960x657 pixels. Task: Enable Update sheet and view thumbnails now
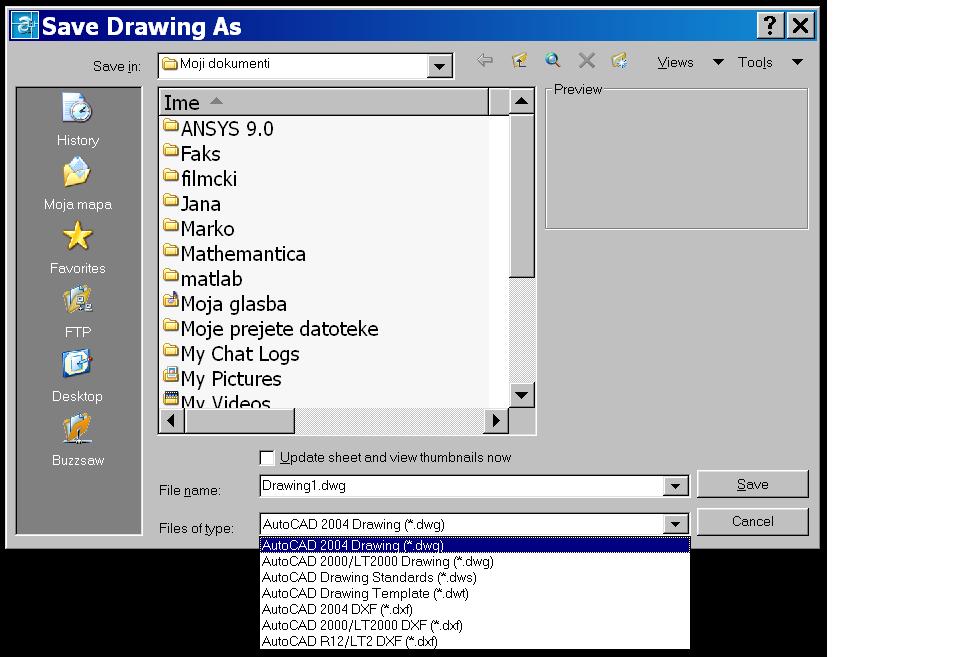(267, 458)
